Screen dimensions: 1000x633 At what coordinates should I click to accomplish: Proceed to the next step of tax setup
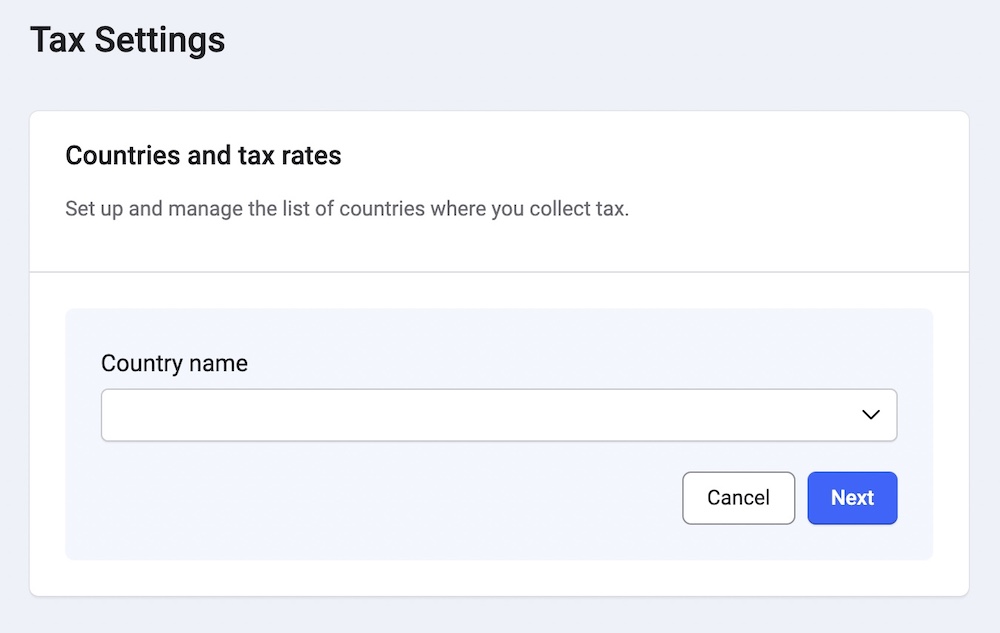(x=852, y=497)
